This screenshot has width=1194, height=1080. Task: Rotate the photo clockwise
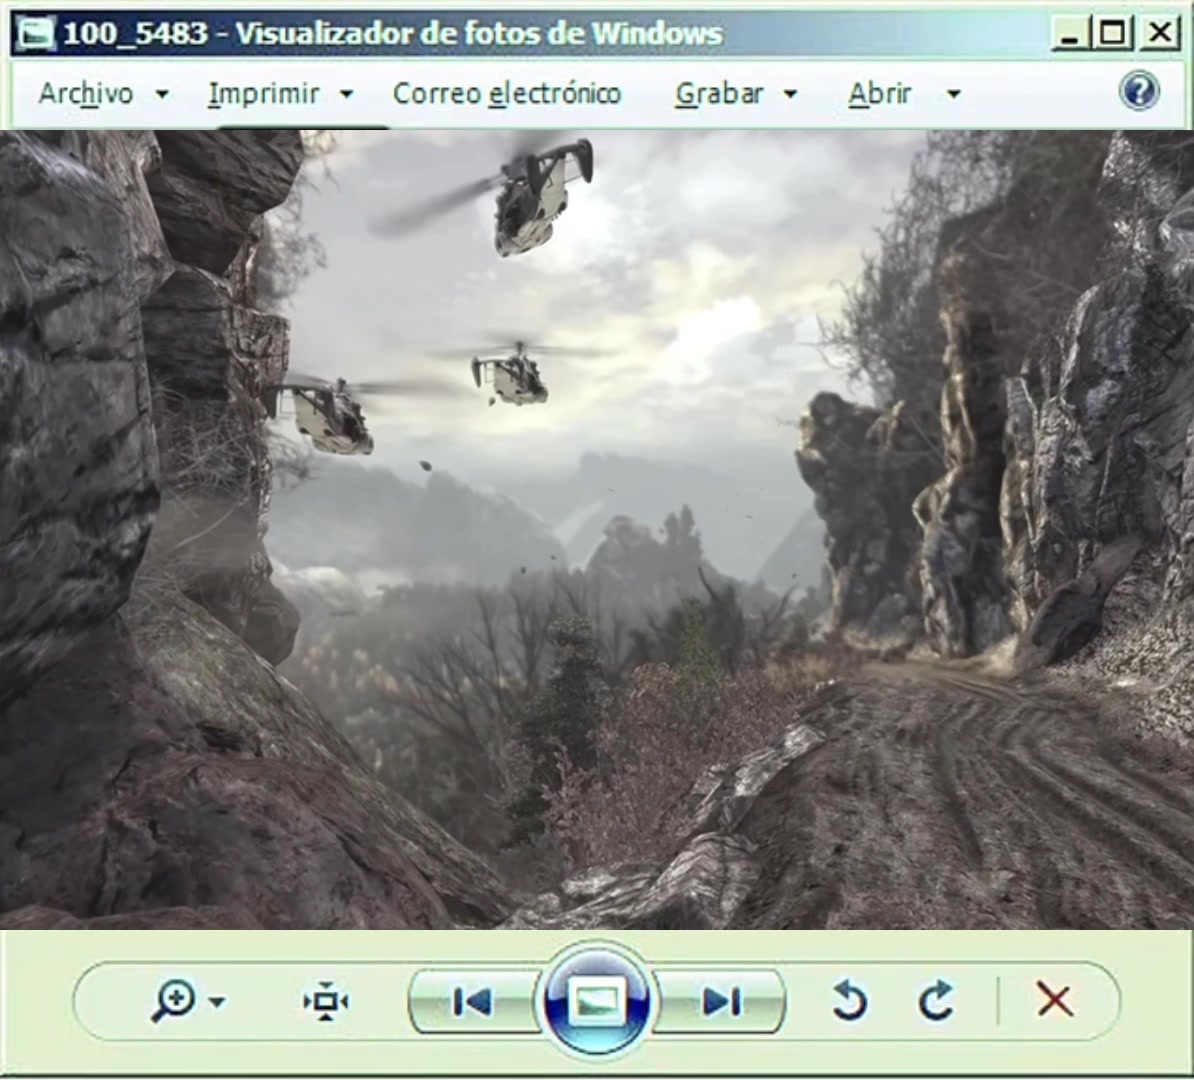[937, 1001]
